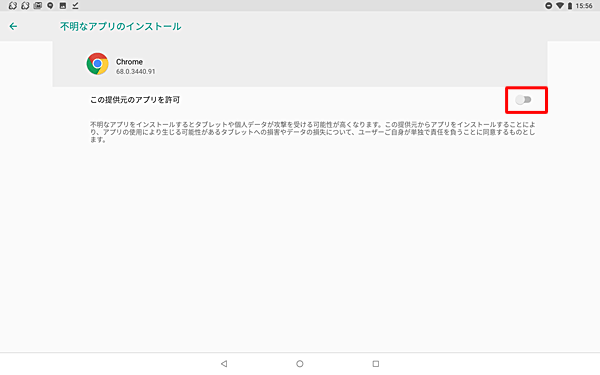Click the download complete checkmark icon
Viewport: 600px width, 375px height.
(75, 5)
